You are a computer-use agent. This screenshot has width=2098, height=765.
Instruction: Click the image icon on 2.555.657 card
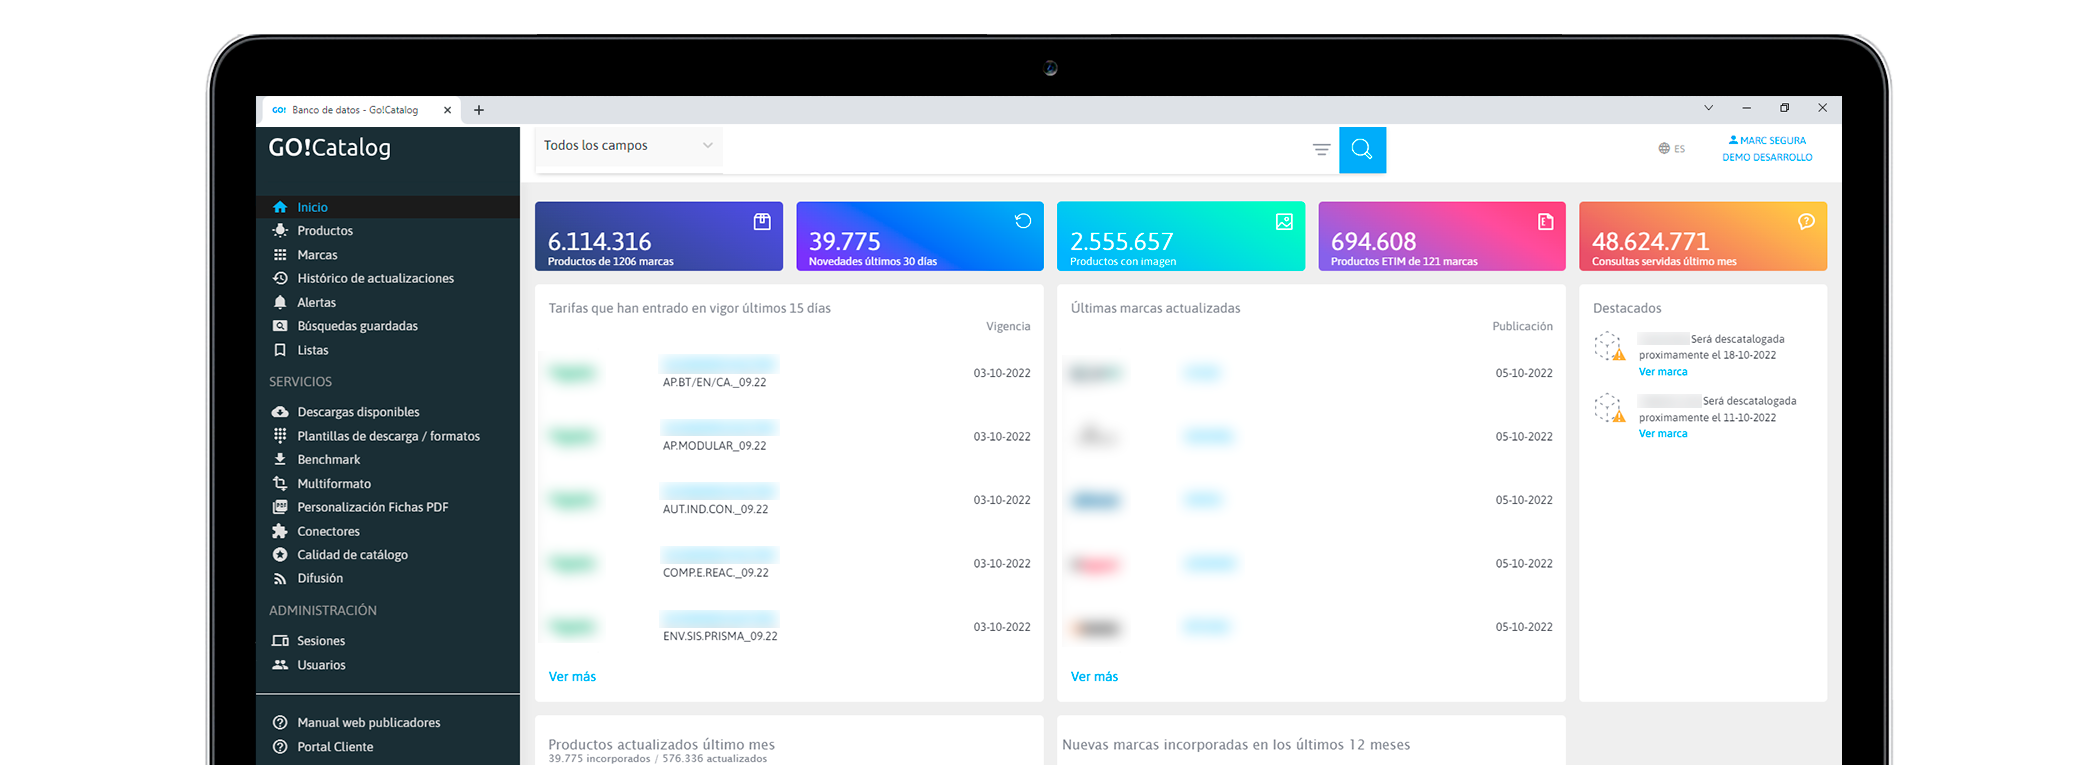[x=1284, y=222]
